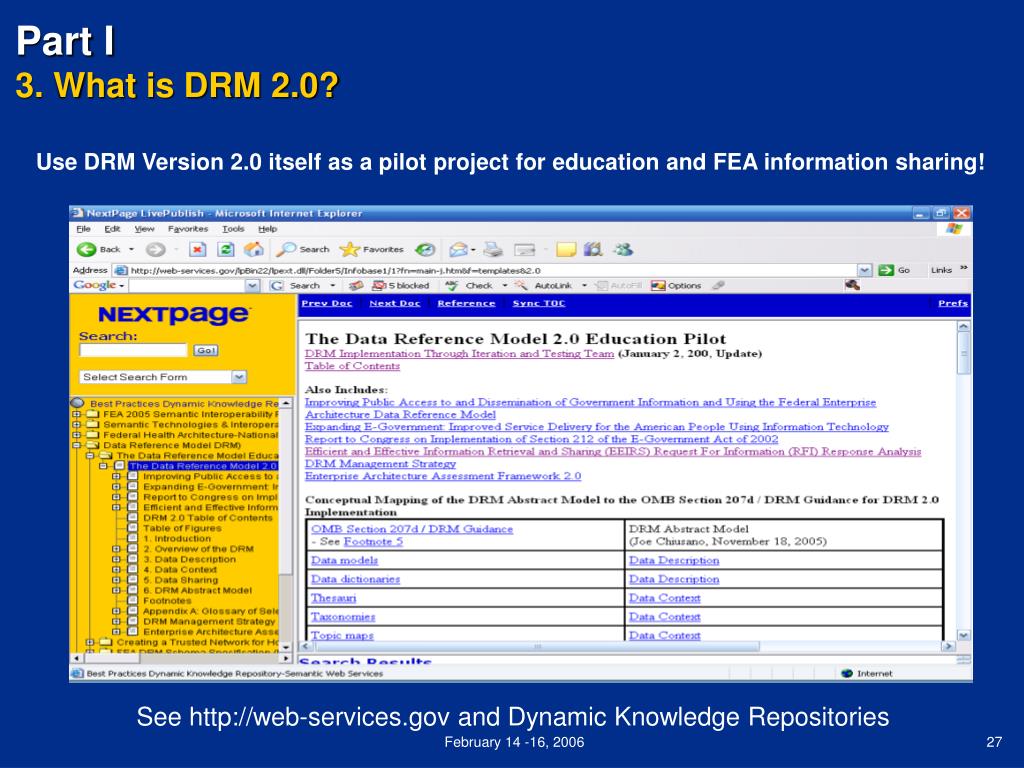Open the Select Search Form dropdown
The width and height of the screenshot is (1024, 768).
(x=239, y=377)
